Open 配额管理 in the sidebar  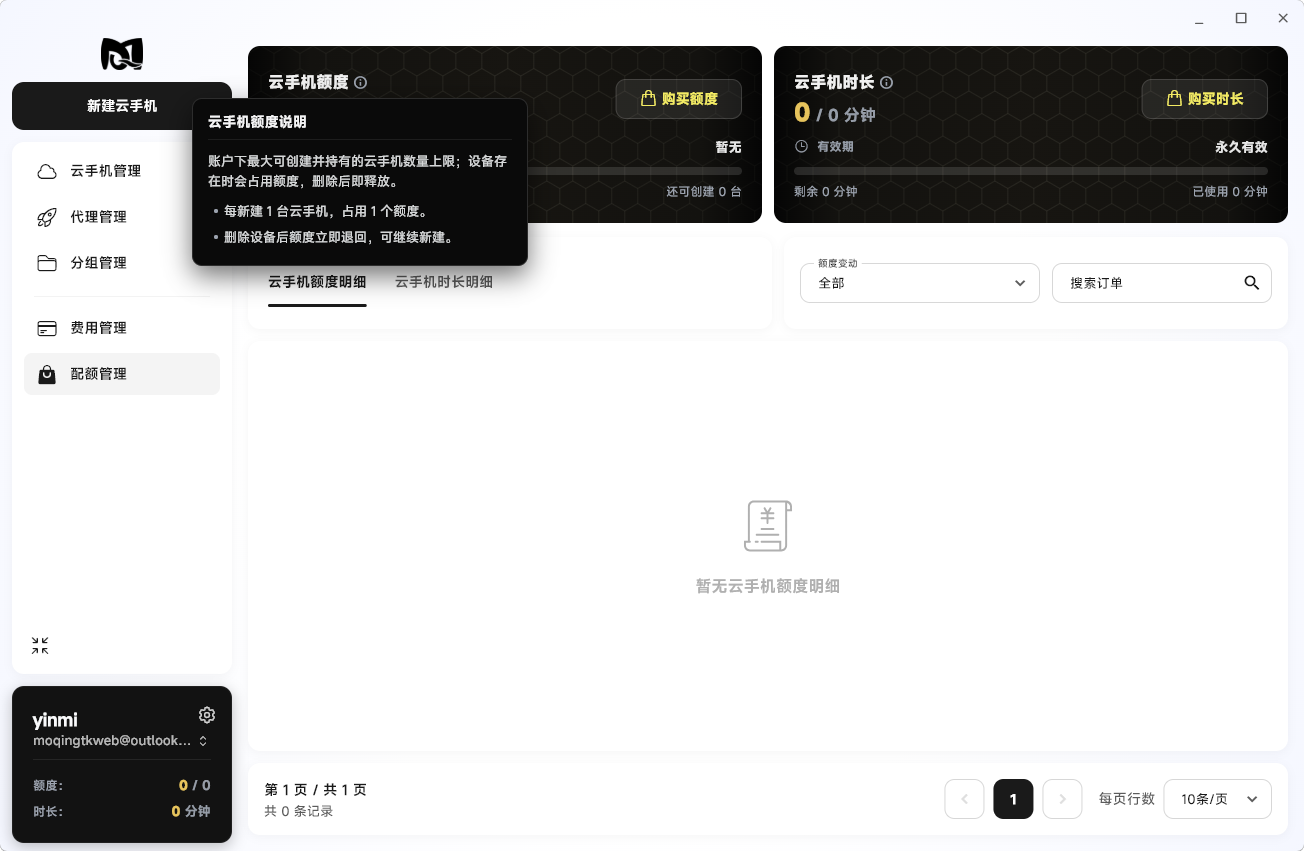(x=122, y=374)
